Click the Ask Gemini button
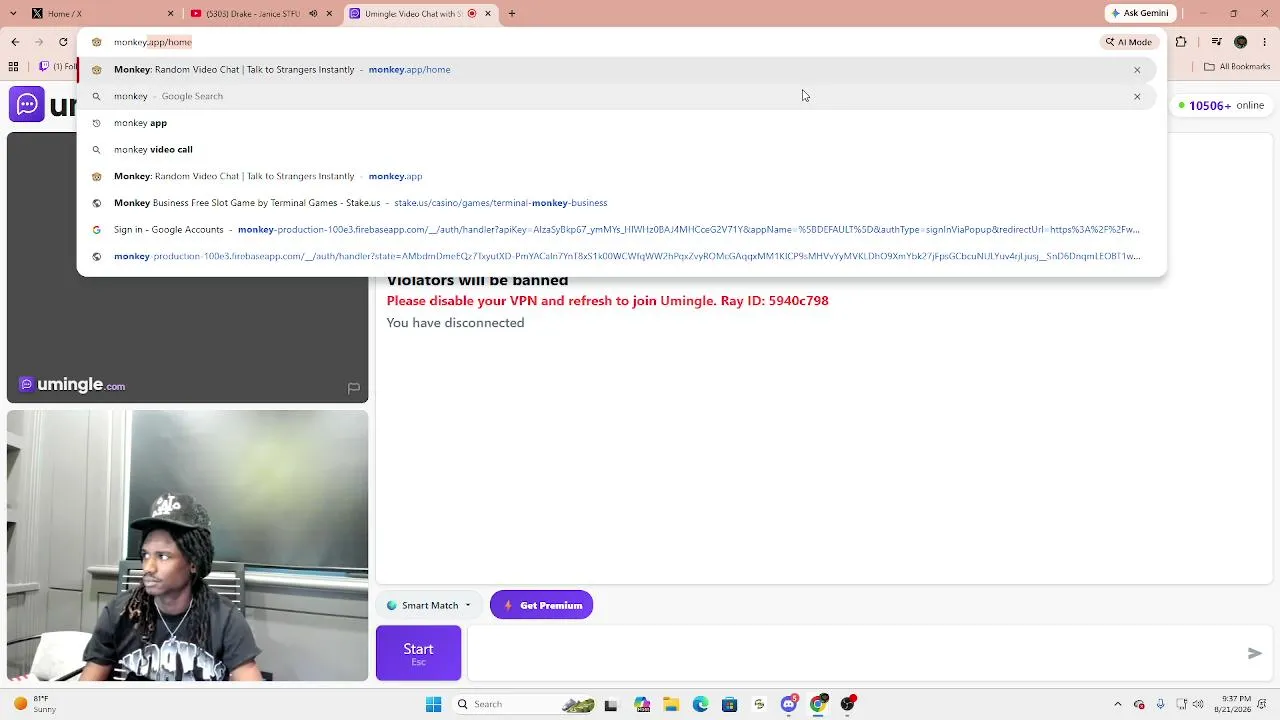1280x720 pixels. (x=1140, y=14)
